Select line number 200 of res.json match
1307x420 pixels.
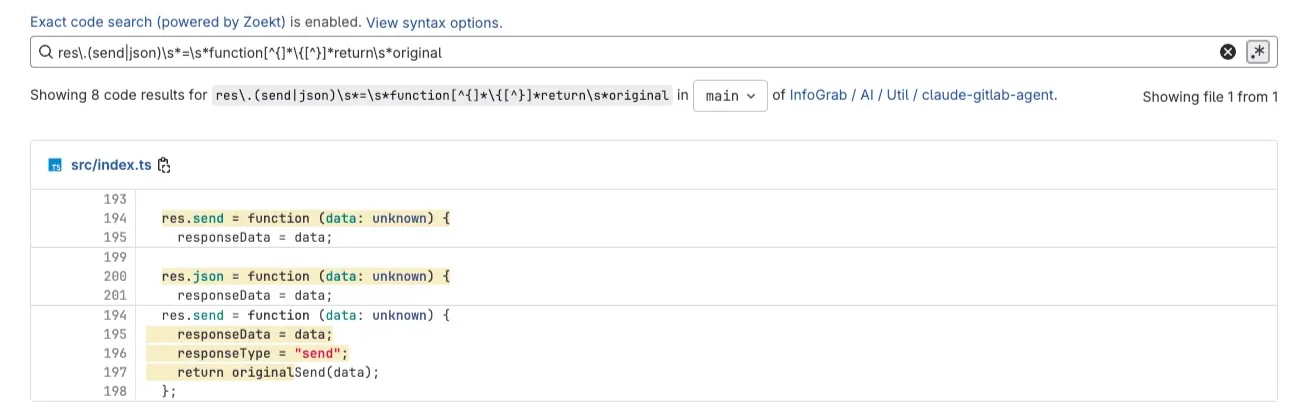pyautogui.click(x=115, y=276)
